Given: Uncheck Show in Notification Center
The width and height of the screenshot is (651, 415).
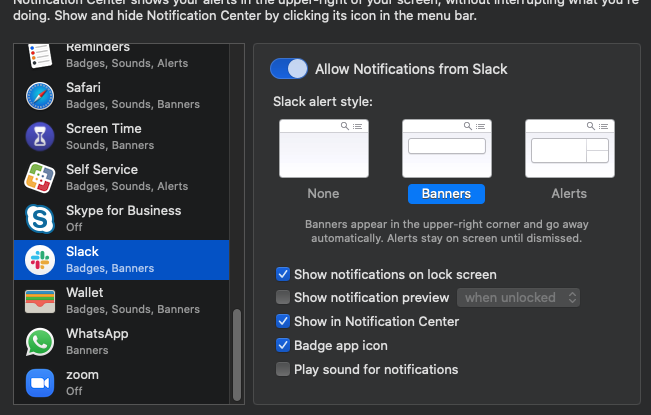Looking at the screenshot, I should 283,321.
